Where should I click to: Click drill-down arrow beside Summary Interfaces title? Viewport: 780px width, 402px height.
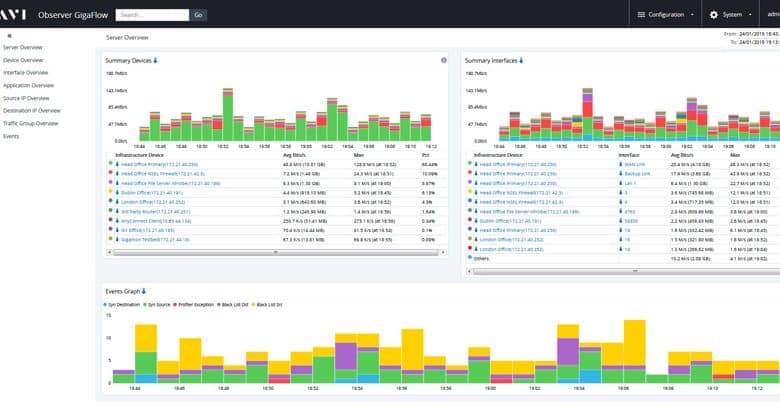coord(521,61)
